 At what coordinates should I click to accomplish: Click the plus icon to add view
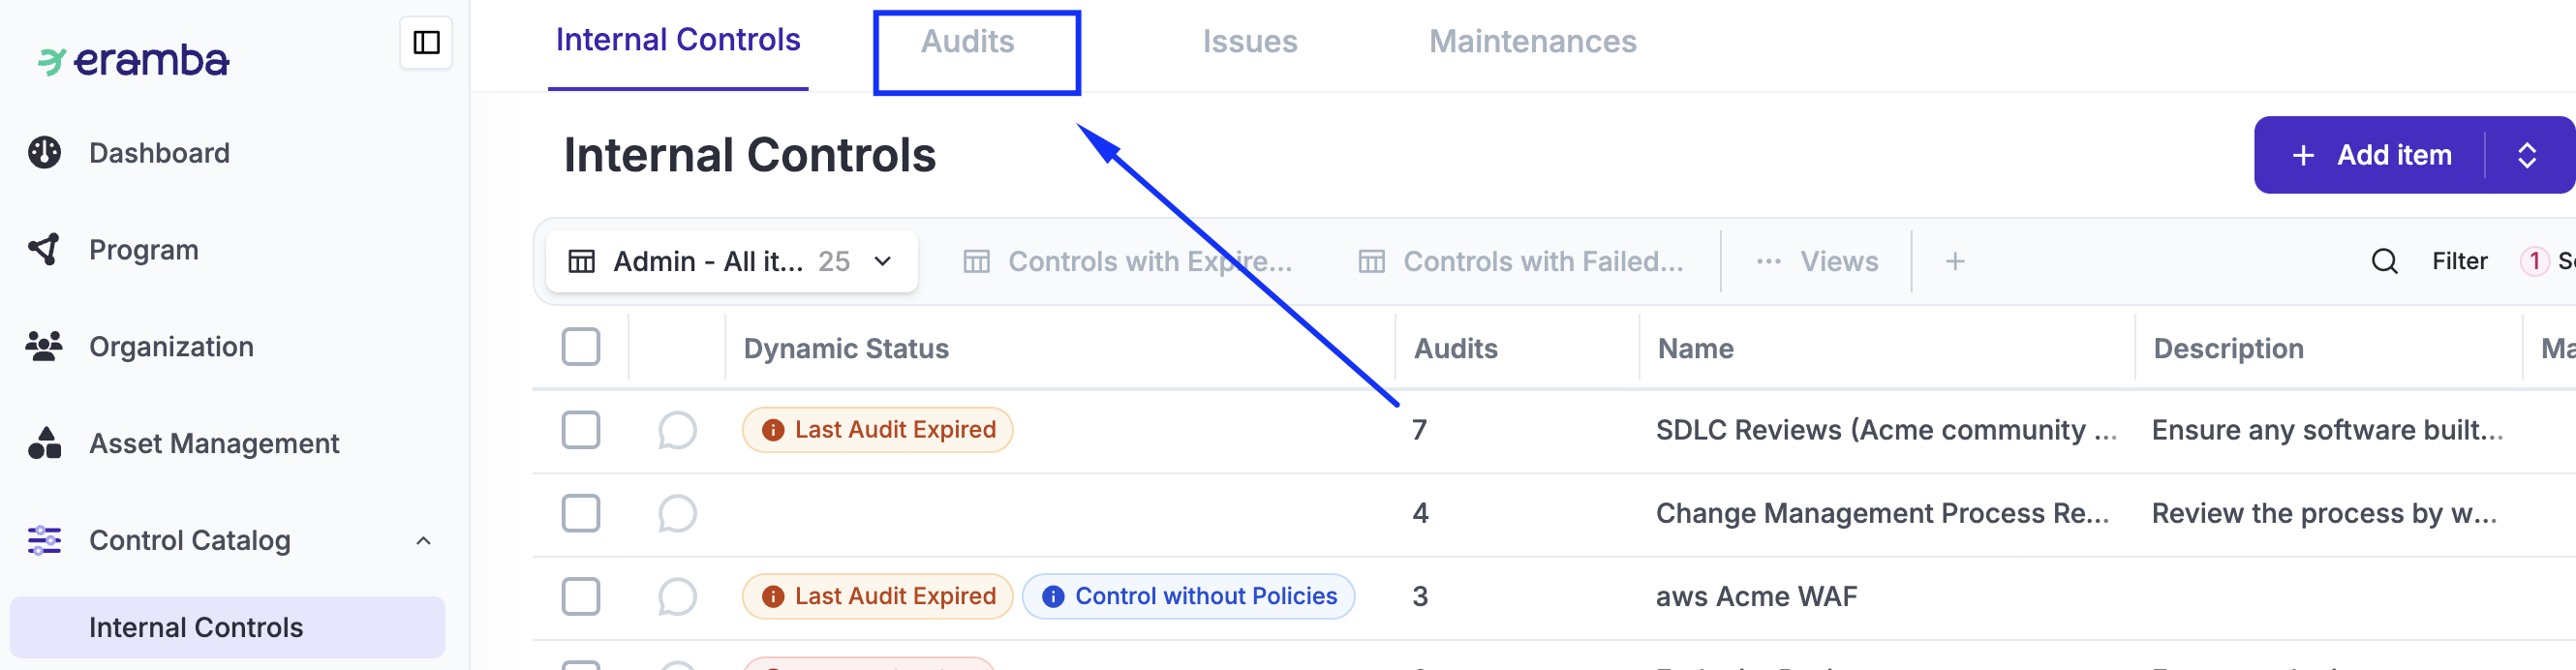click(1954, 261)
